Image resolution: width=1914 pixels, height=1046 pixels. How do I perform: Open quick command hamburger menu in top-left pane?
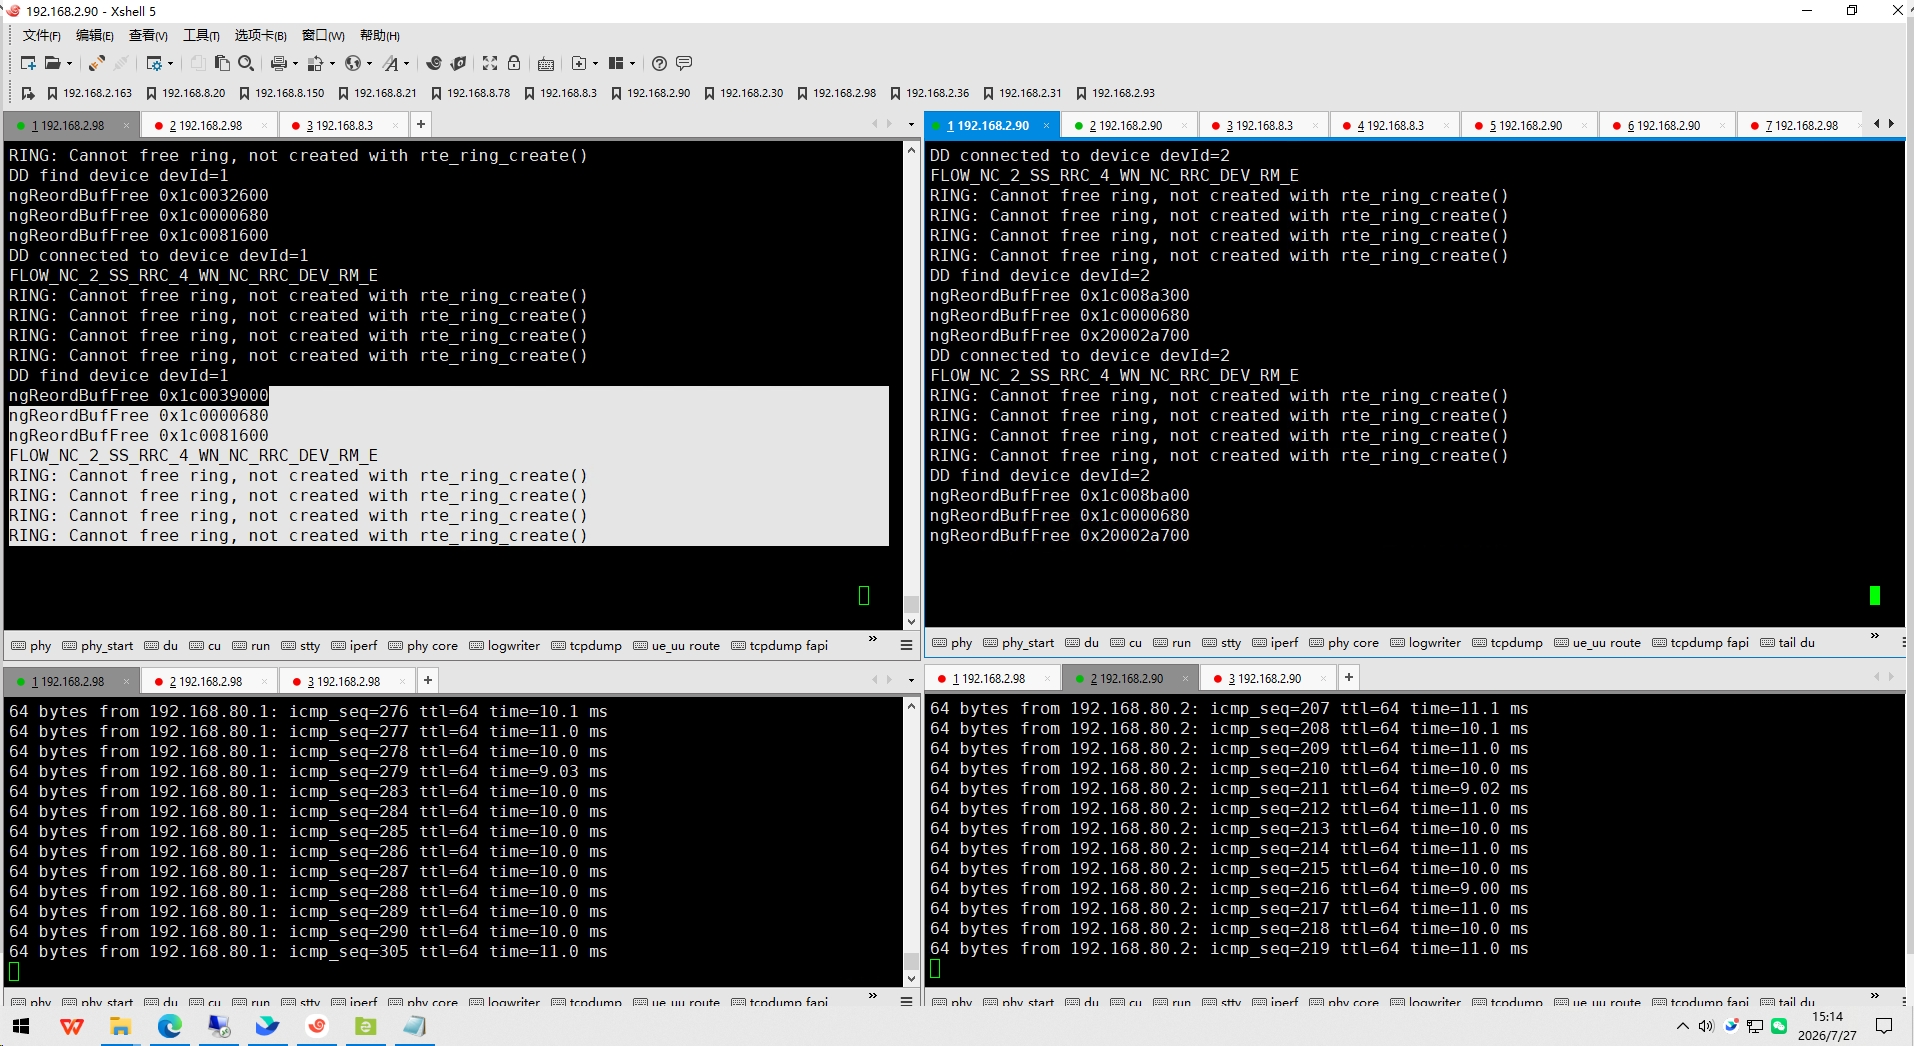pyautogui.click(x=907, y=646)
